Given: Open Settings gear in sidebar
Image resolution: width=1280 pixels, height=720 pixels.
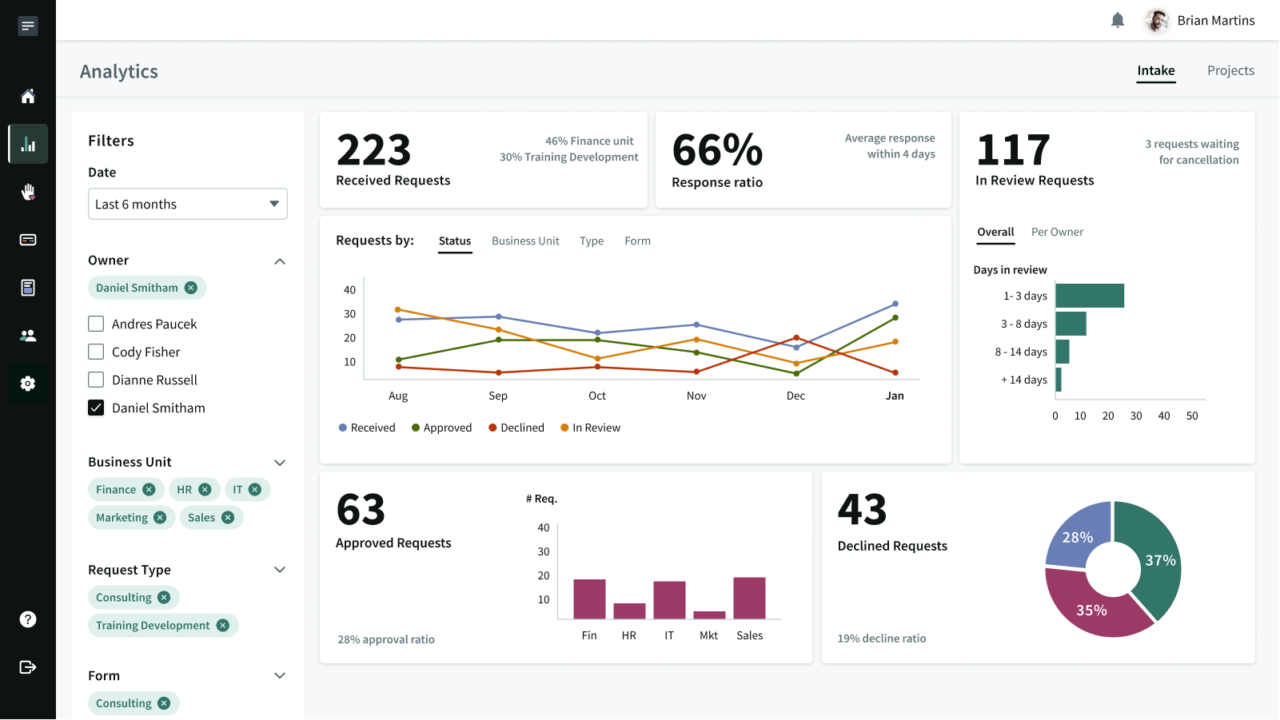Looking at the screenshot, I should click(28, 384).
